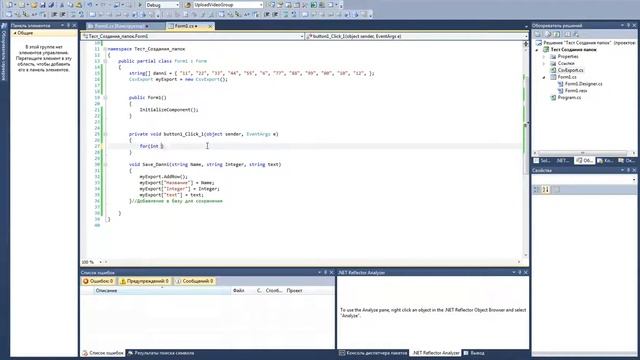Image resolution: width=640 pixels, height=360 pixels.
Task: Collapse the Form1.cs tree node arrow
Action: point(544,77)
